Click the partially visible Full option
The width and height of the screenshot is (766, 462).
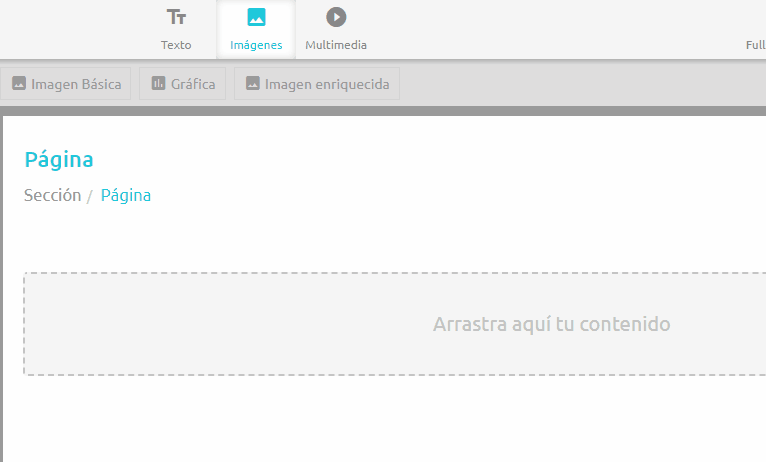point(756,45)
